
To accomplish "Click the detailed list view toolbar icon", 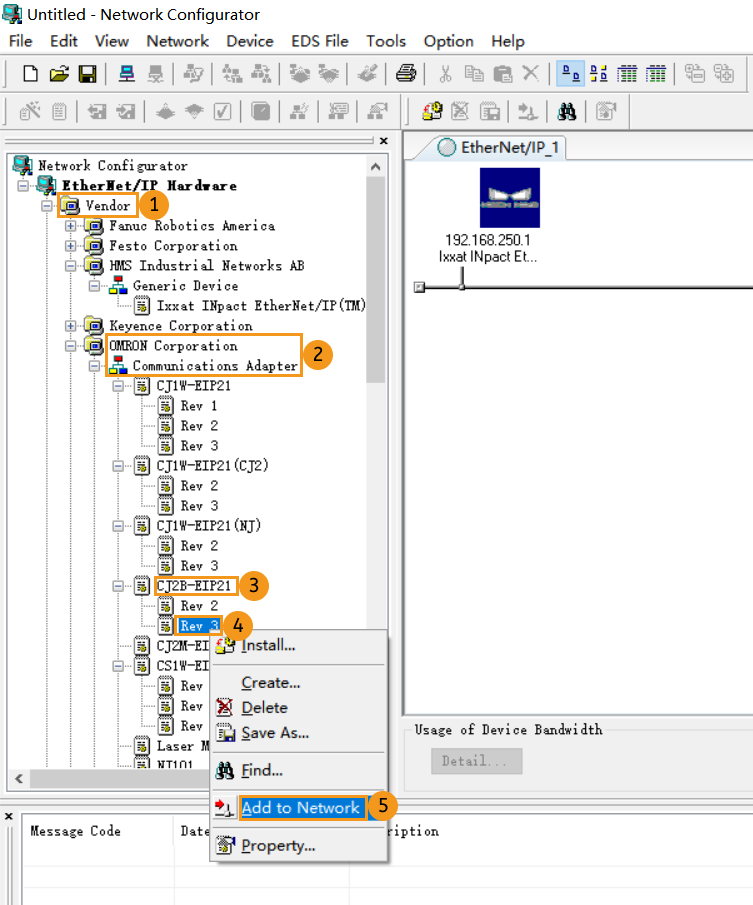I will click(x=656, y=74).
